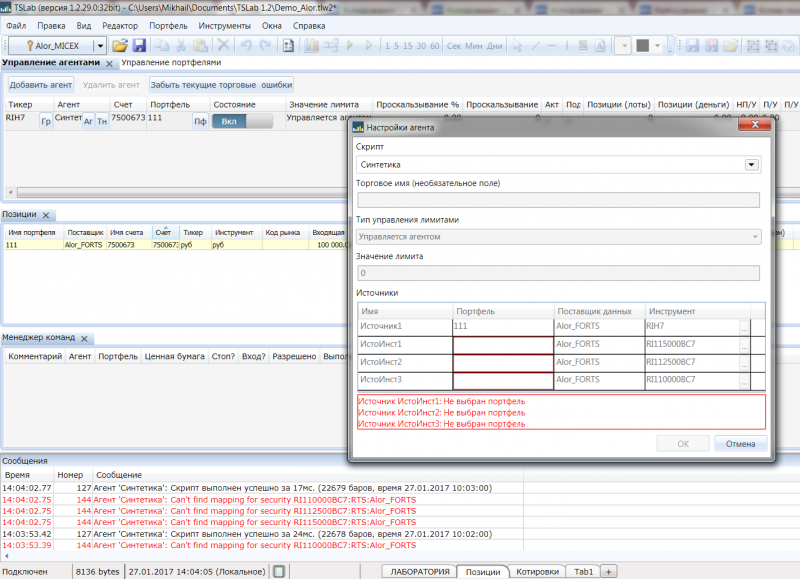Expand the Скрипт dropdown showing Синтетика
Screen dimensions: 800x579
pyautogui.click(x=751, y=165)
